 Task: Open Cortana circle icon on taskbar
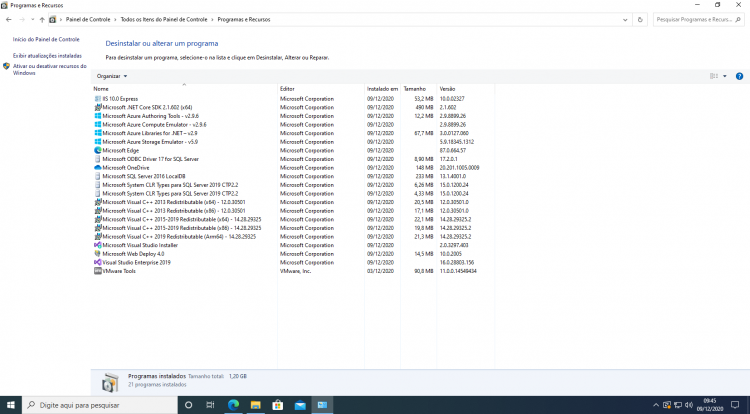point(188,405)
